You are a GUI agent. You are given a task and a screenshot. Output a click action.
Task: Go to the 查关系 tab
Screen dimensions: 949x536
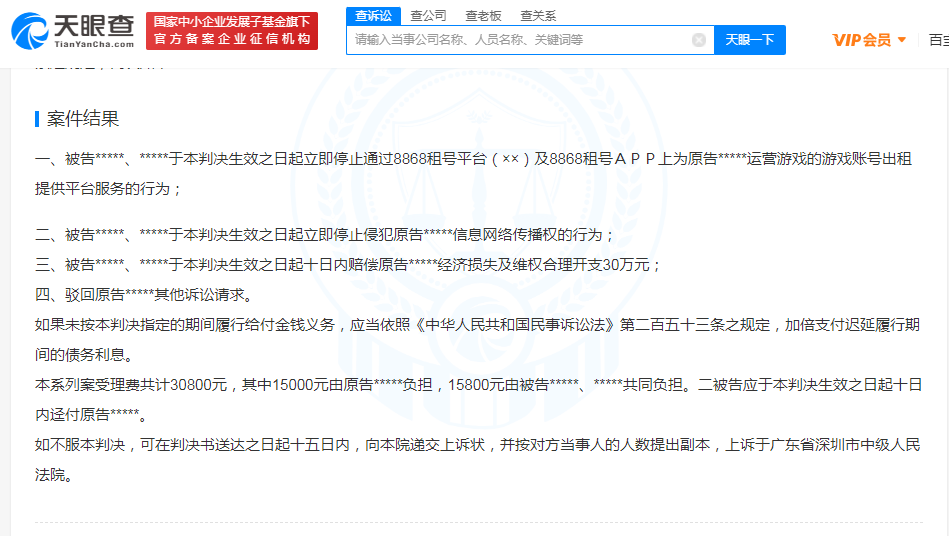point(538,15)
